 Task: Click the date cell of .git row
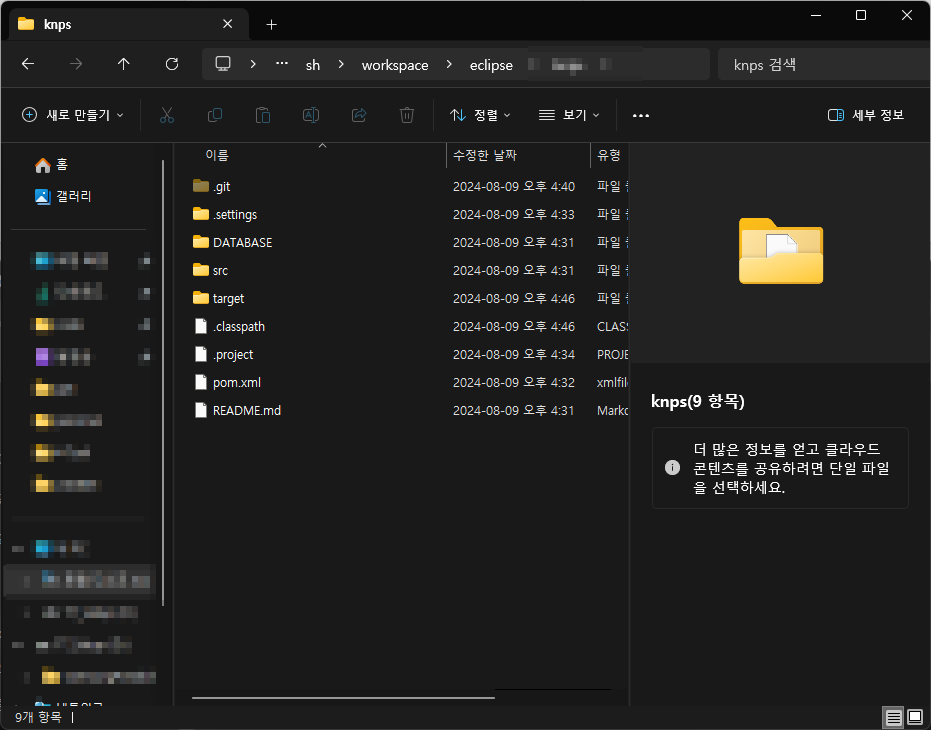point(514,187)
